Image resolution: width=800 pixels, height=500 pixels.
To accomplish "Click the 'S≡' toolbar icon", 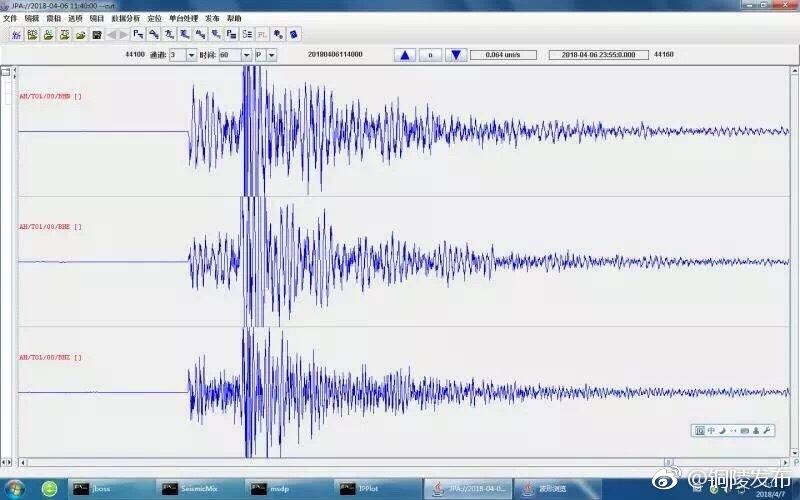I will pos(247,34).
